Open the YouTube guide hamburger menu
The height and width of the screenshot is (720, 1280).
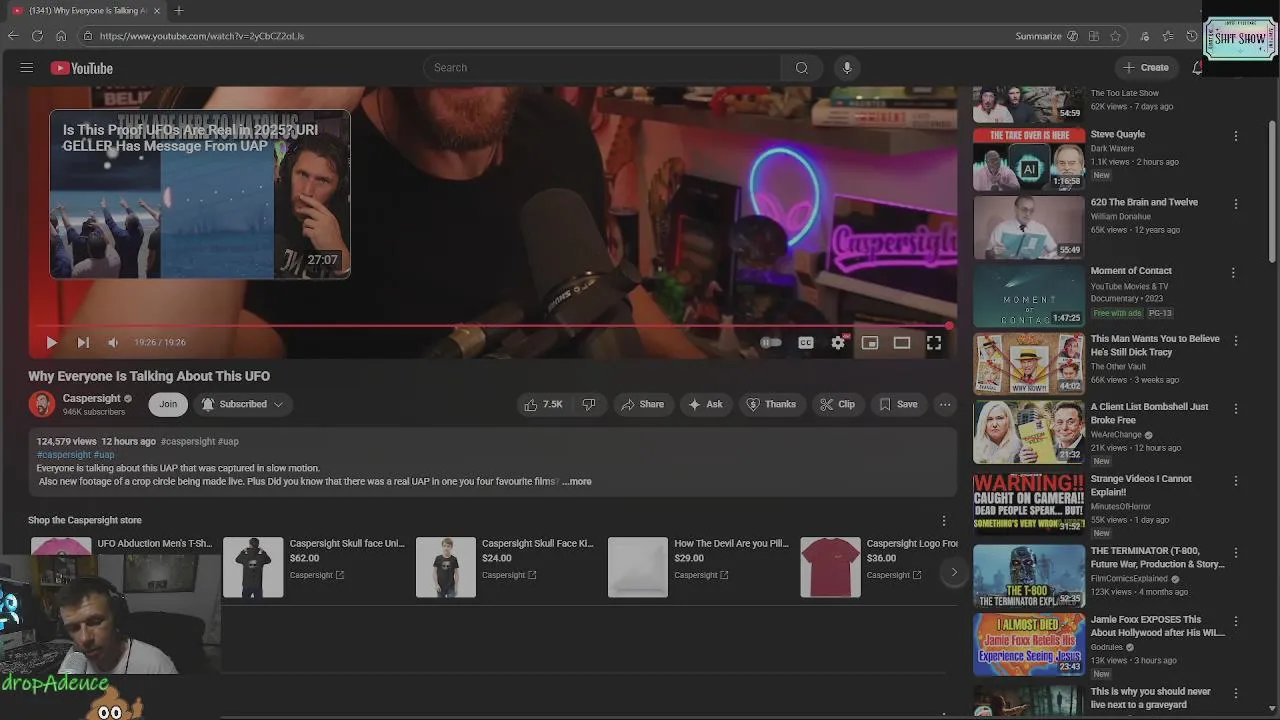27,68
